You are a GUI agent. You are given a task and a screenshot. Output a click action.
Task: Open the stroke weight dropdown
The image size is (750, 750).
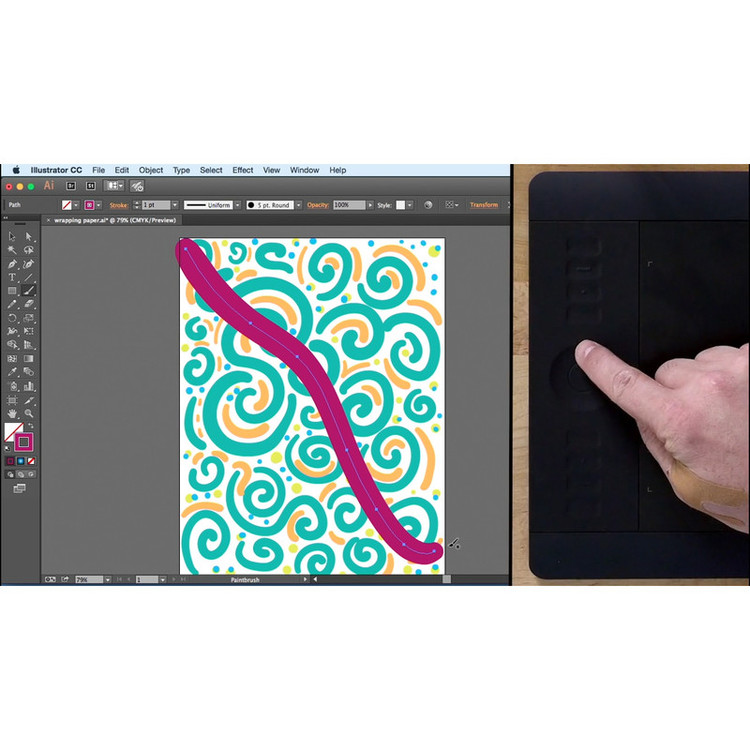click(x=174, y=205)
